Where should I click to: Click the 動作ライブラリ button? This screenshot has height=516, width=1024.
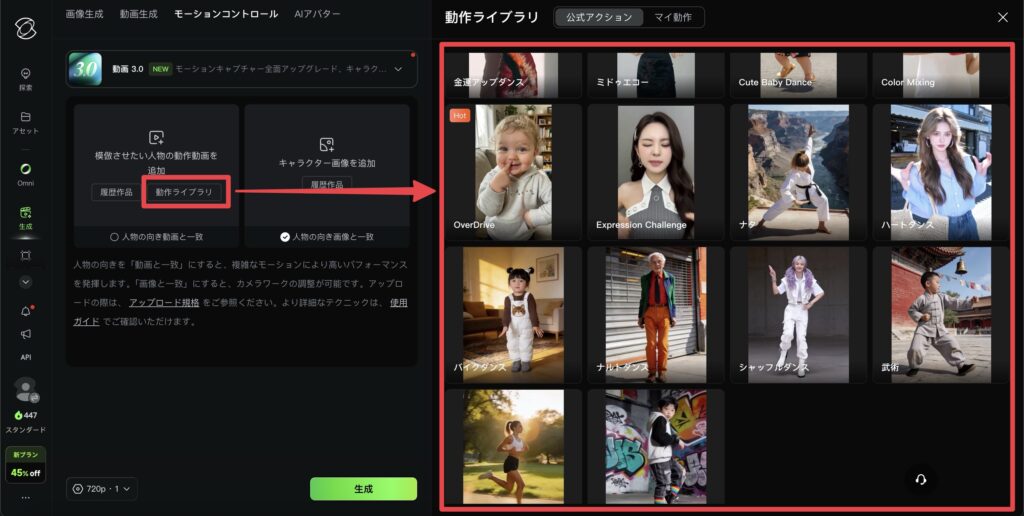pos(185,192)
